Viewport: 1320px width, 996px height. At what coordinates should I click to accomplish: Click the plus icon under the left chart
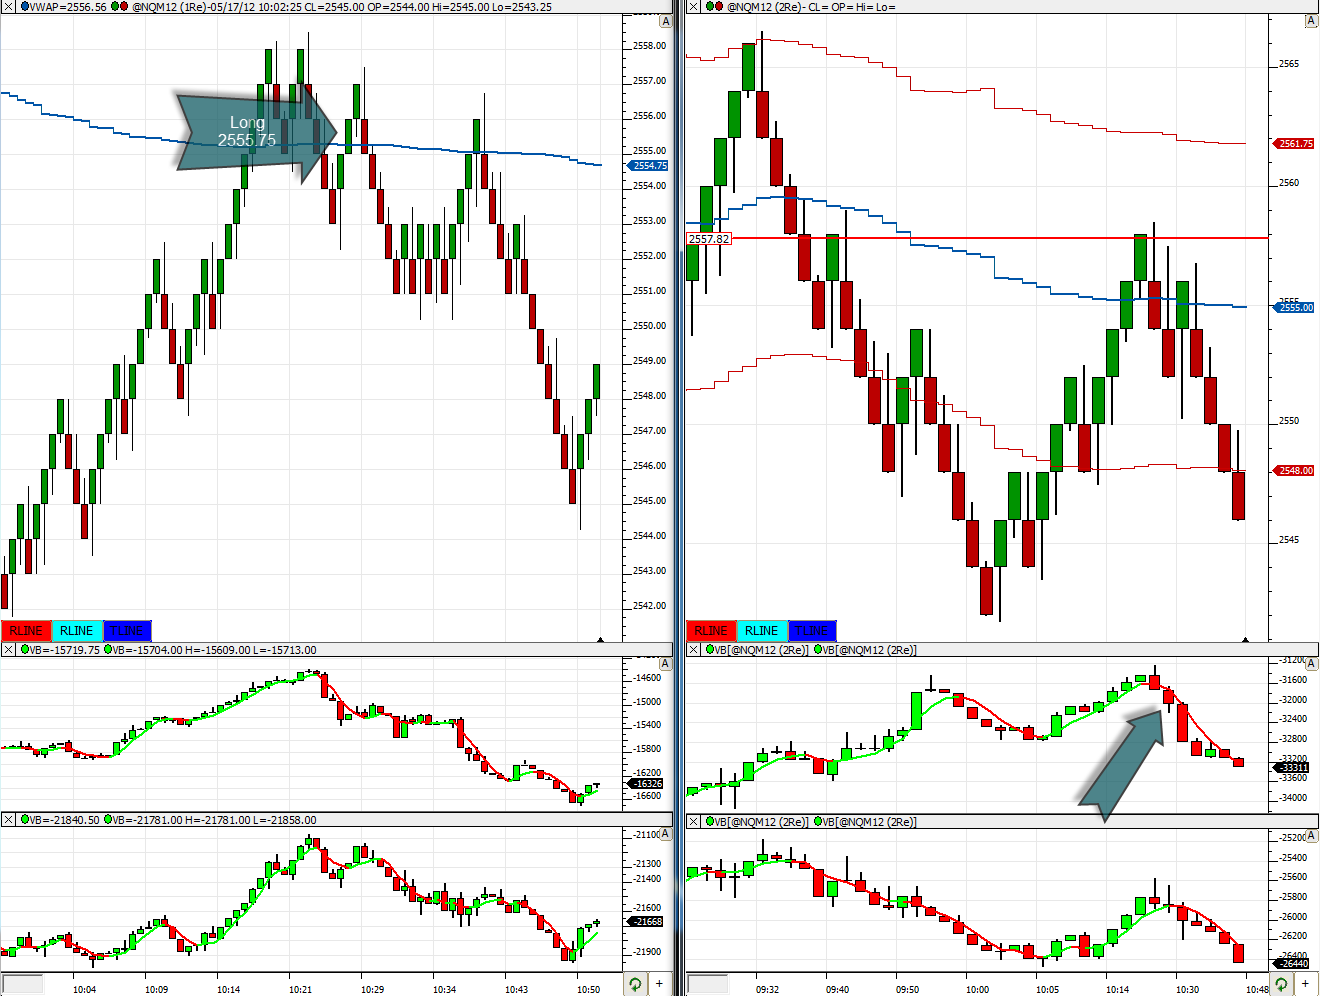(x=659, y=985)
